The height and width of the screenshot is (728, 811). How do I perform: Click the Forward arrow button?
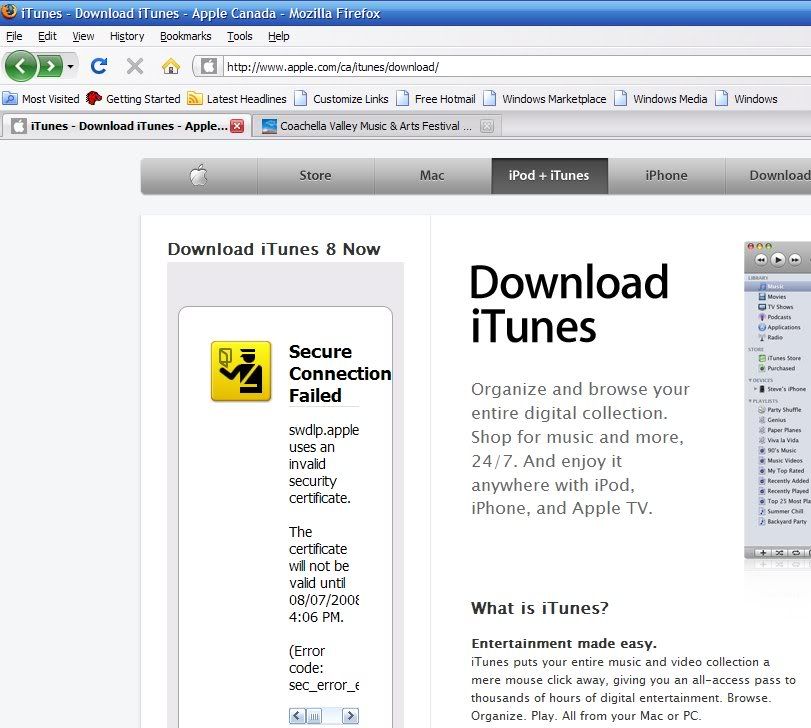click(x=50, y=66)
